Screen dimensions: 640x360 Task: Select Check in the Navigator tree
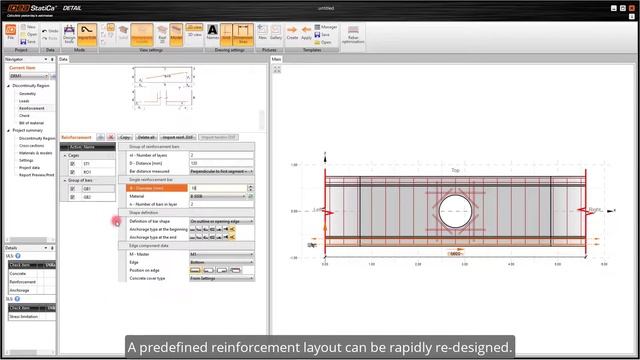tap(24, 116)
